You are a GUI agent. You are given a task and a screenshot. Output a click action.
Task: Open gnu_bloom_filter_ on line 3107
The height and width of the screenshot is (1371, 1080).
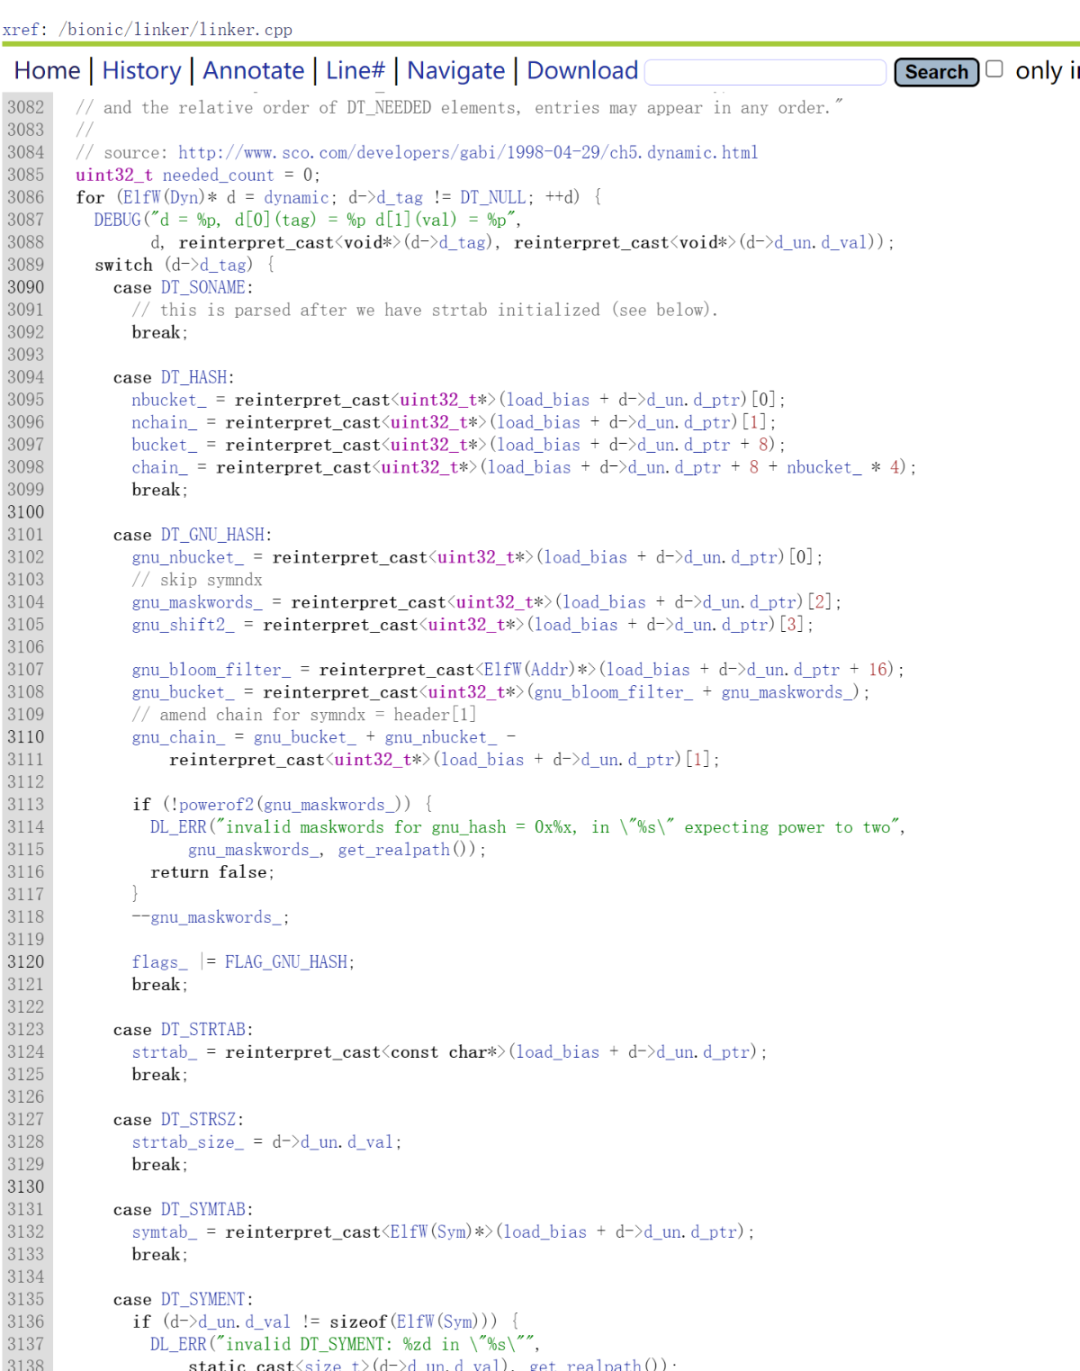211,671
